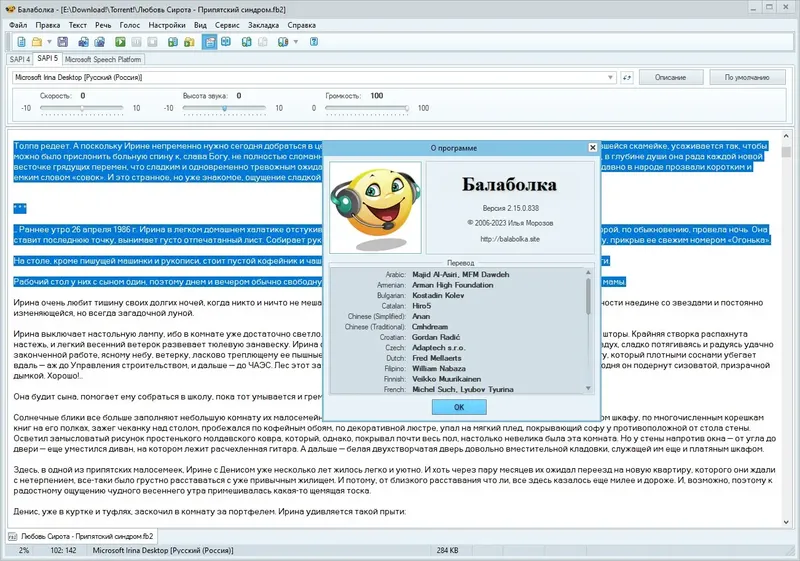Image resolution: width=800 pixels, height=561 pixels.
Task: Switch to the SAPI 4 tab
Action: [20, 59]
